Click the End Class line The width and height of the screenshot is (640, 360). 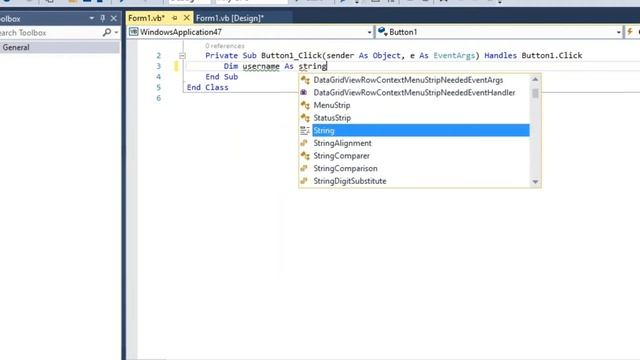click(x=207, y=87)
